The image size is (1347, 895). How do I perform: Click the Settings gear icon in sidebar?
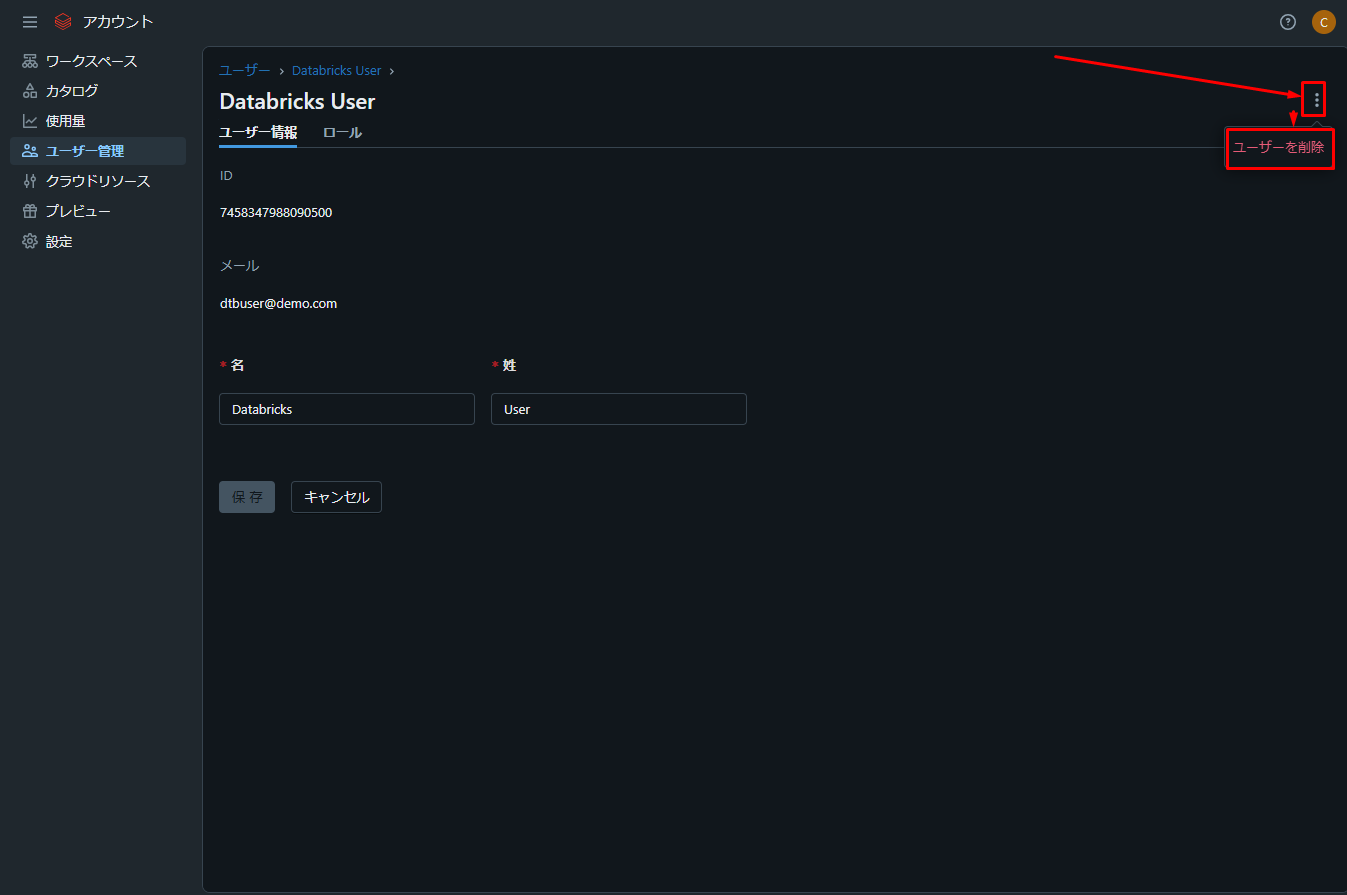click(x=30, y=241)
